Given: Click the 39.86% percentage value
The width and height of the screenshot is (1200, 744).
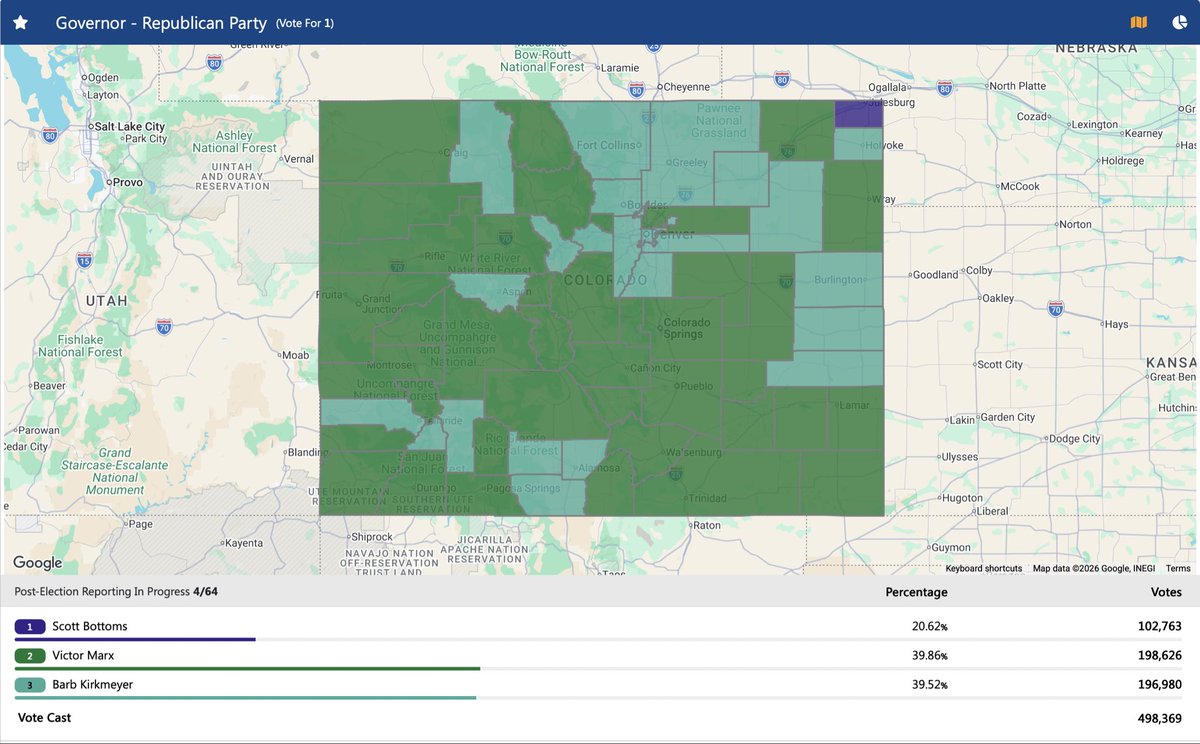Looking at the screenshot, I should (930, 656).
